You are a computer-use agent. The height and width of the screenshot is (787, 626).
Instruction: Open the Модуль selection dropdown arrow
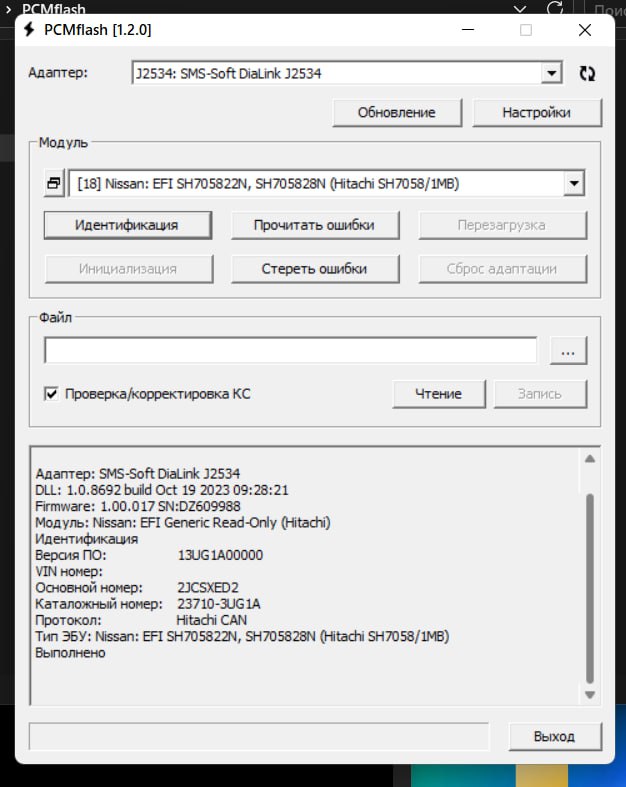[x=574, y=183]
